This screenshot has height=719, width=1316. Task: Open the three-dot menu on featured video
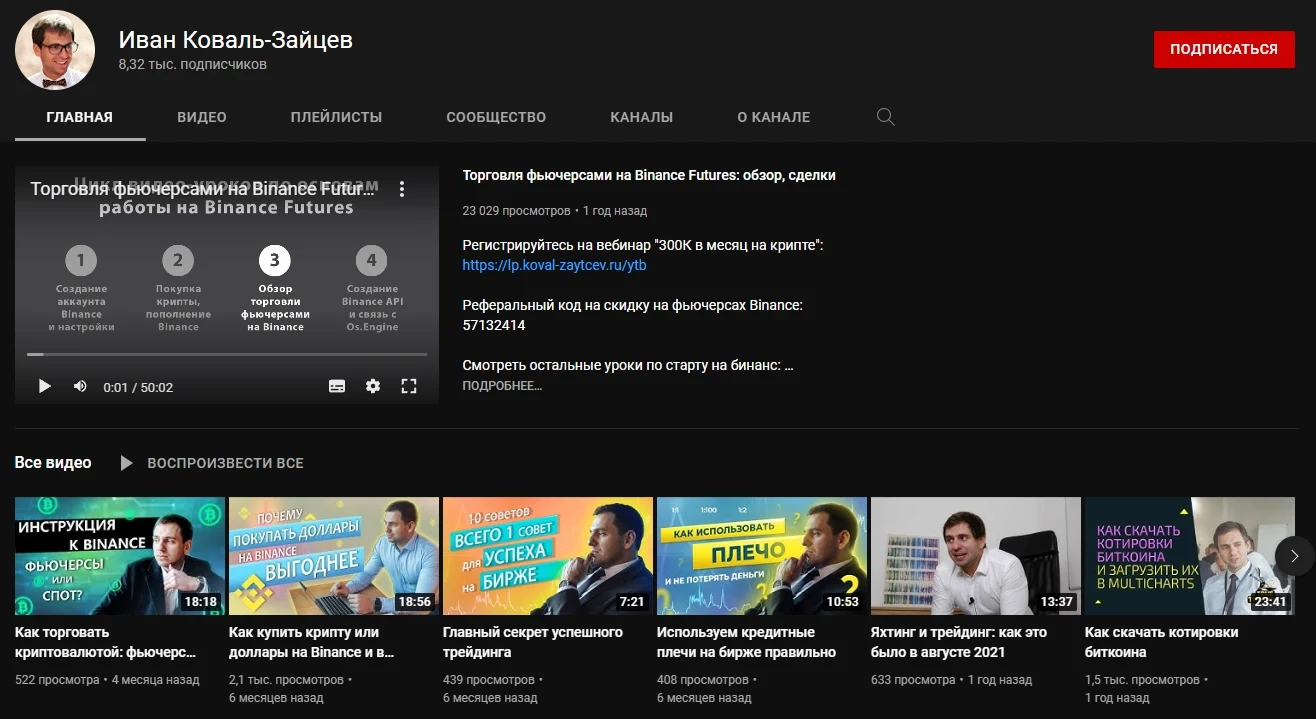tap(402, 189)
